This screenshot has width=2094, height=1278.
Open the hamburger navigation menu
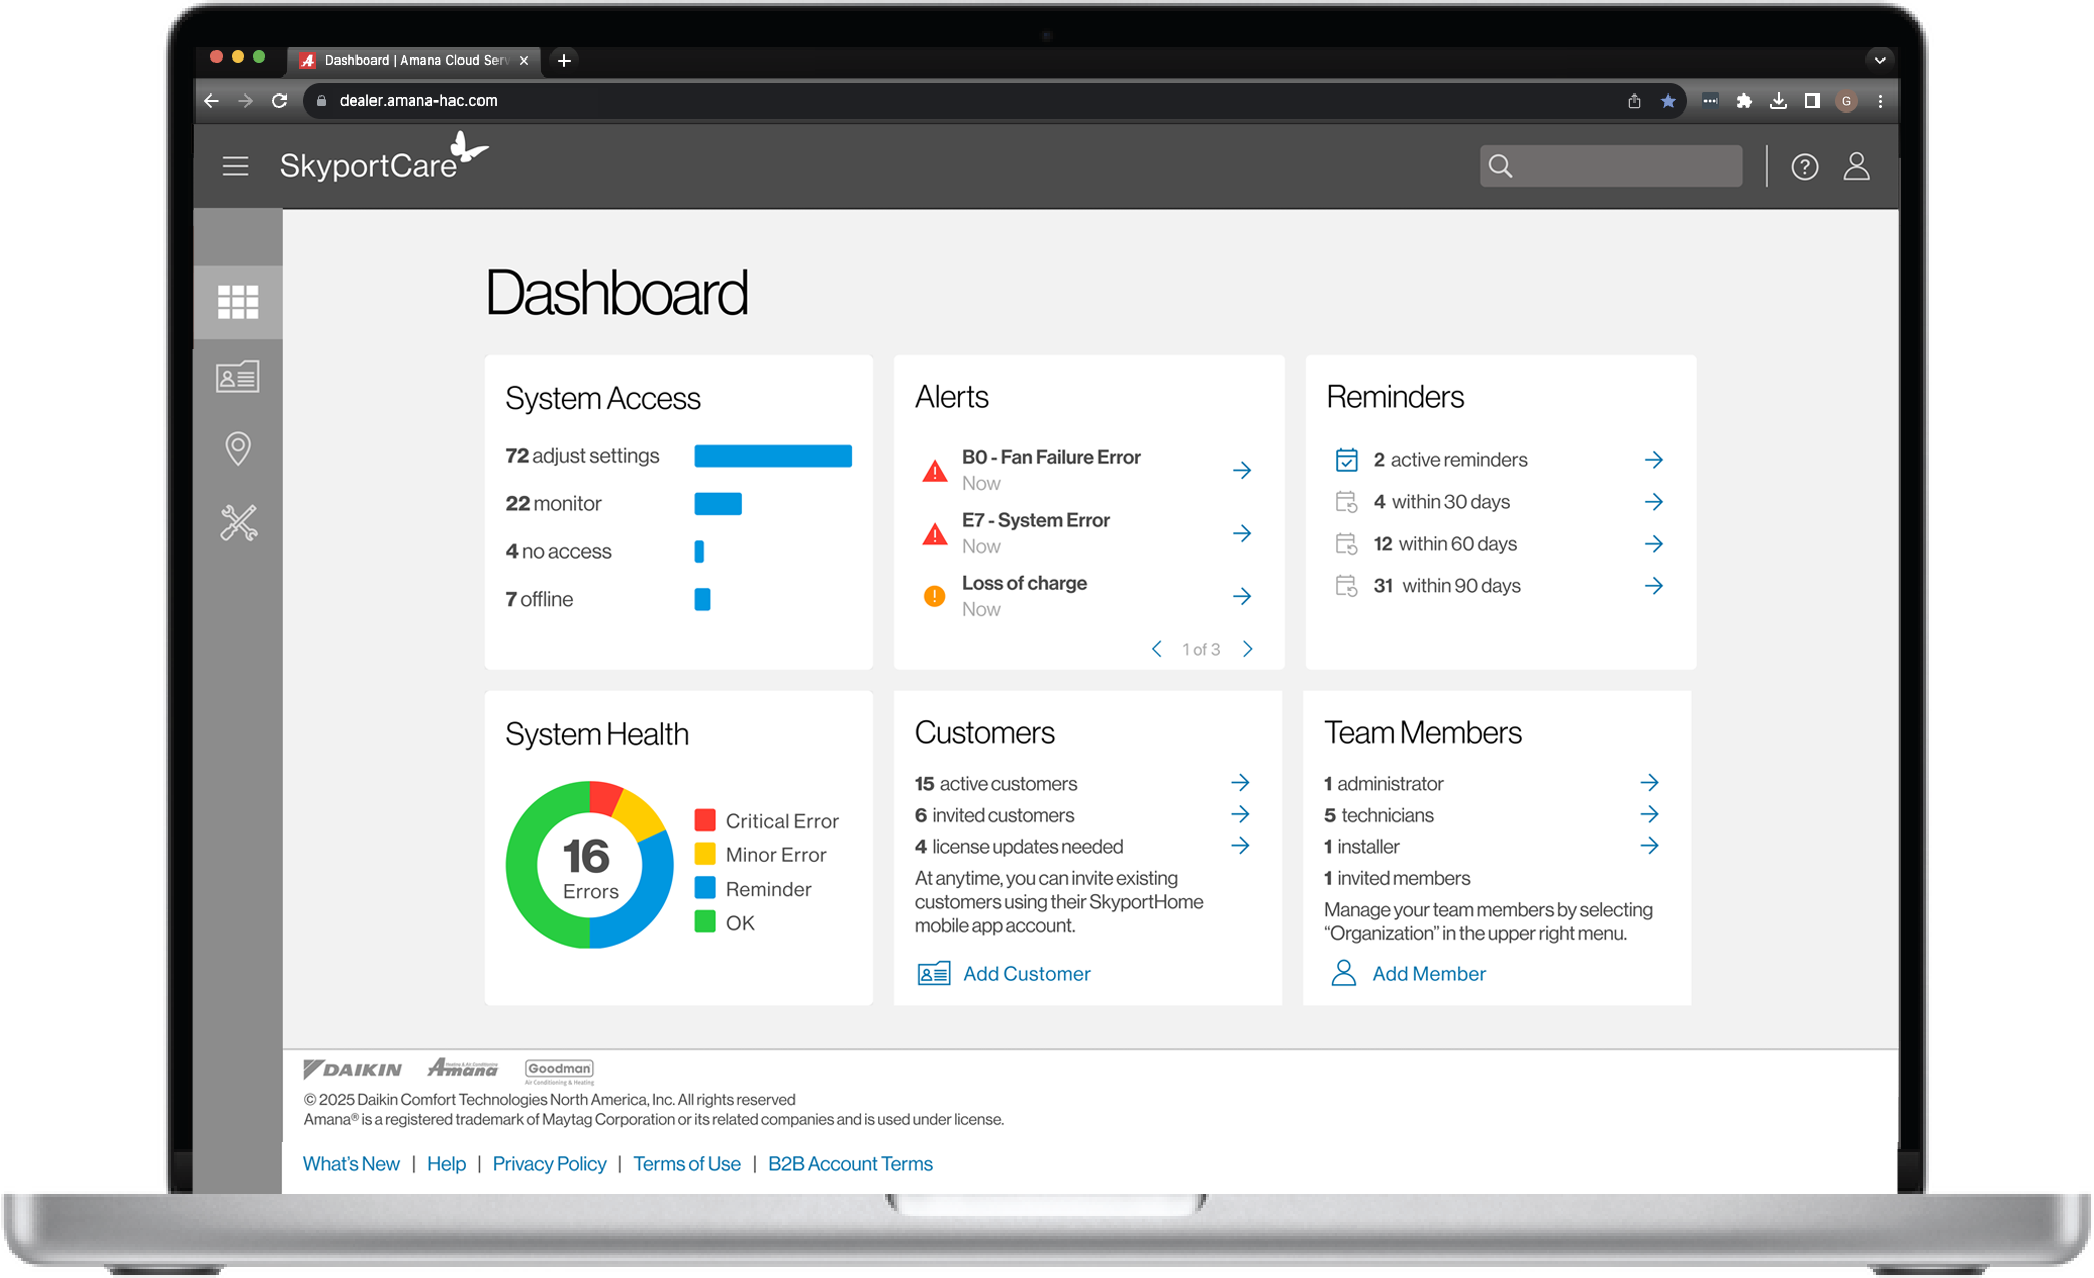[x=235, y=166]
